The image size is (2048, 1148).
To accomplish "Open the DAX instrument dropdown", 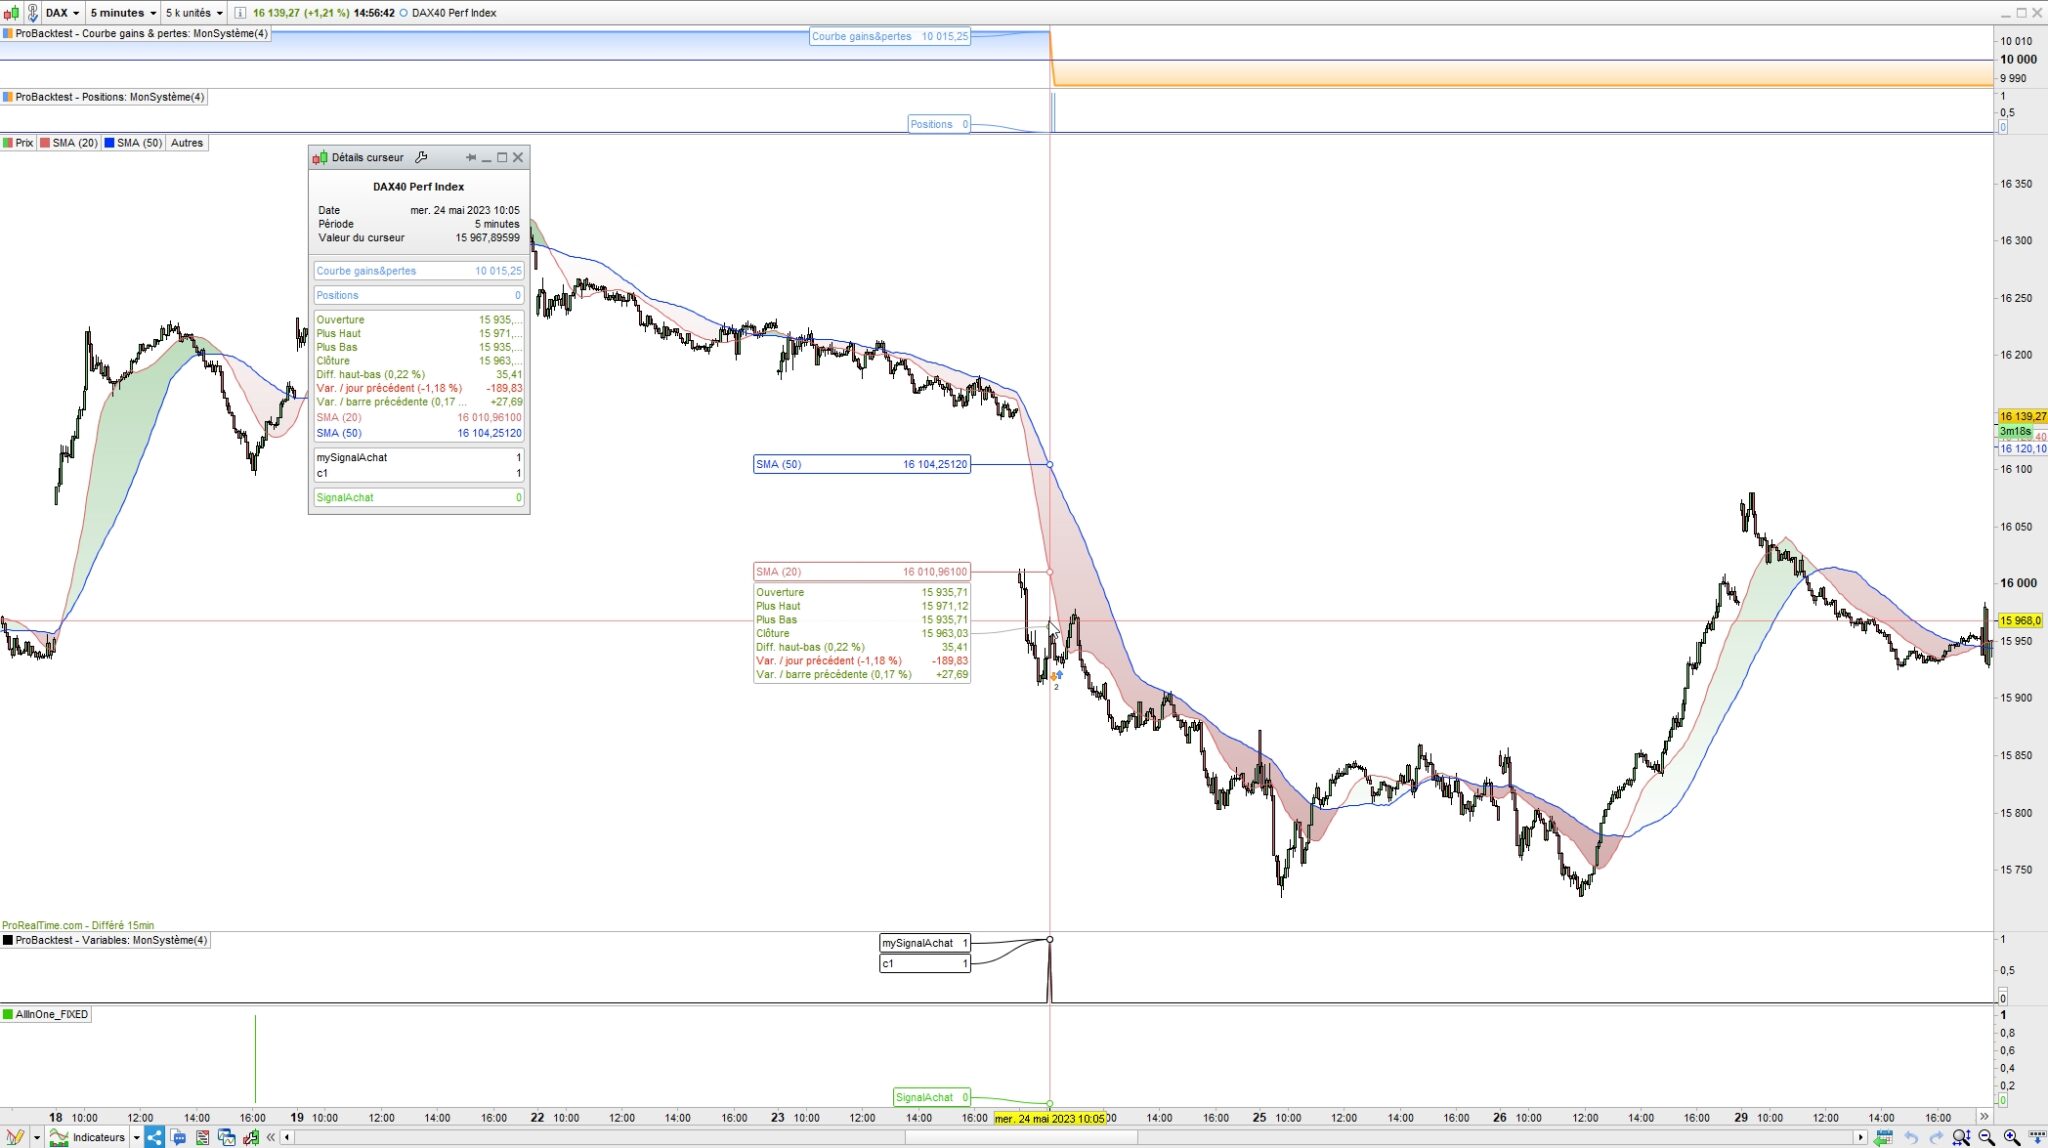I will [x=62, y=13].
